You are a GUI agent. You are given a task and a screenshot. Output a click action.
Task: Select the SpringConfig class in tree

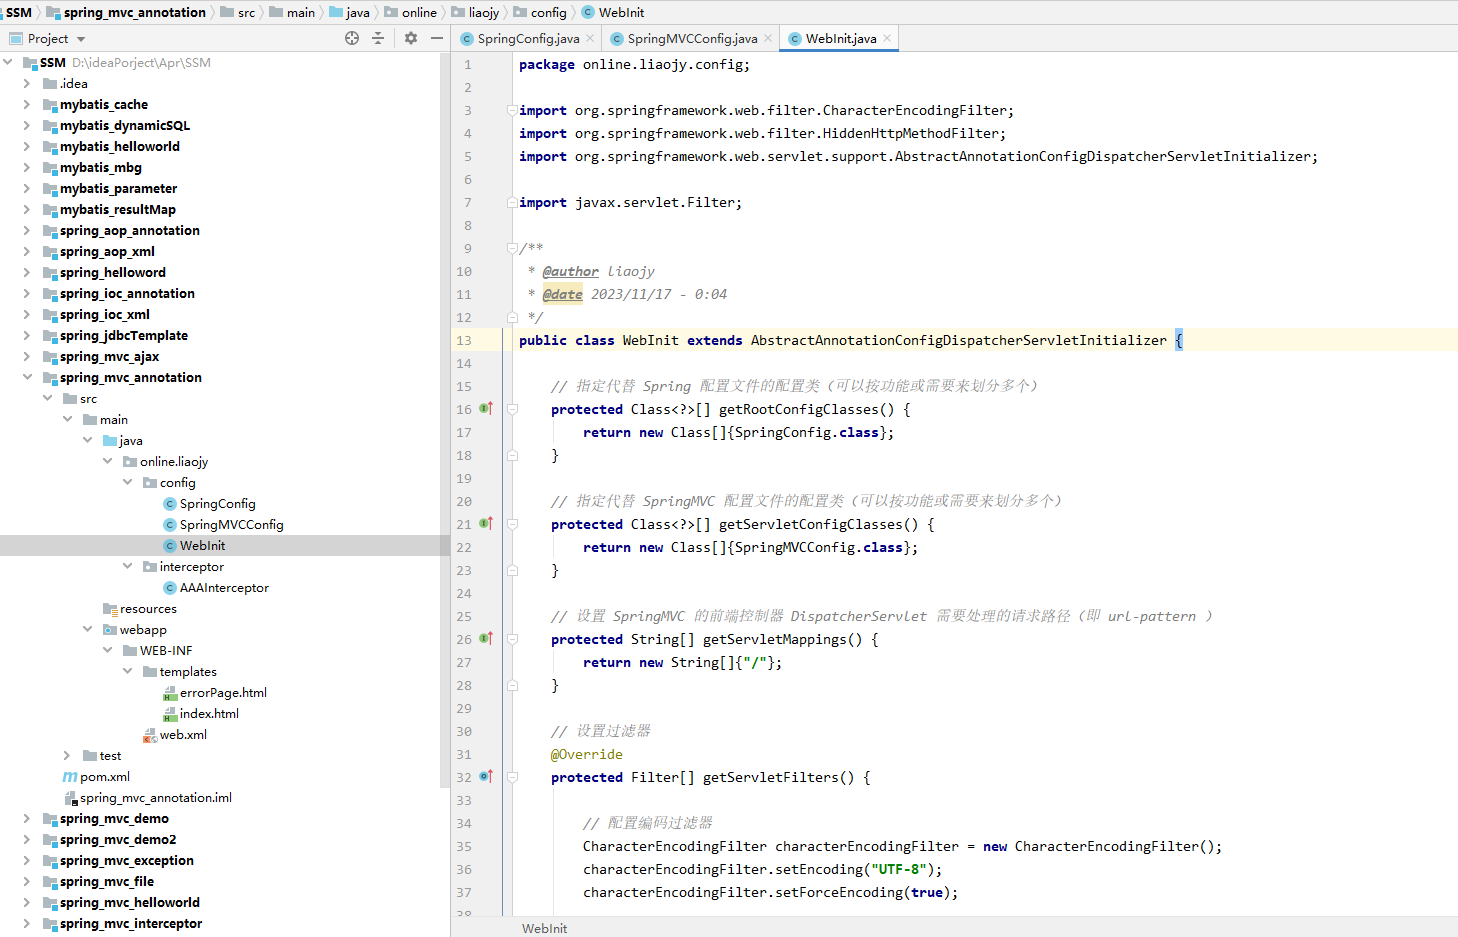[x=217, y=504]
